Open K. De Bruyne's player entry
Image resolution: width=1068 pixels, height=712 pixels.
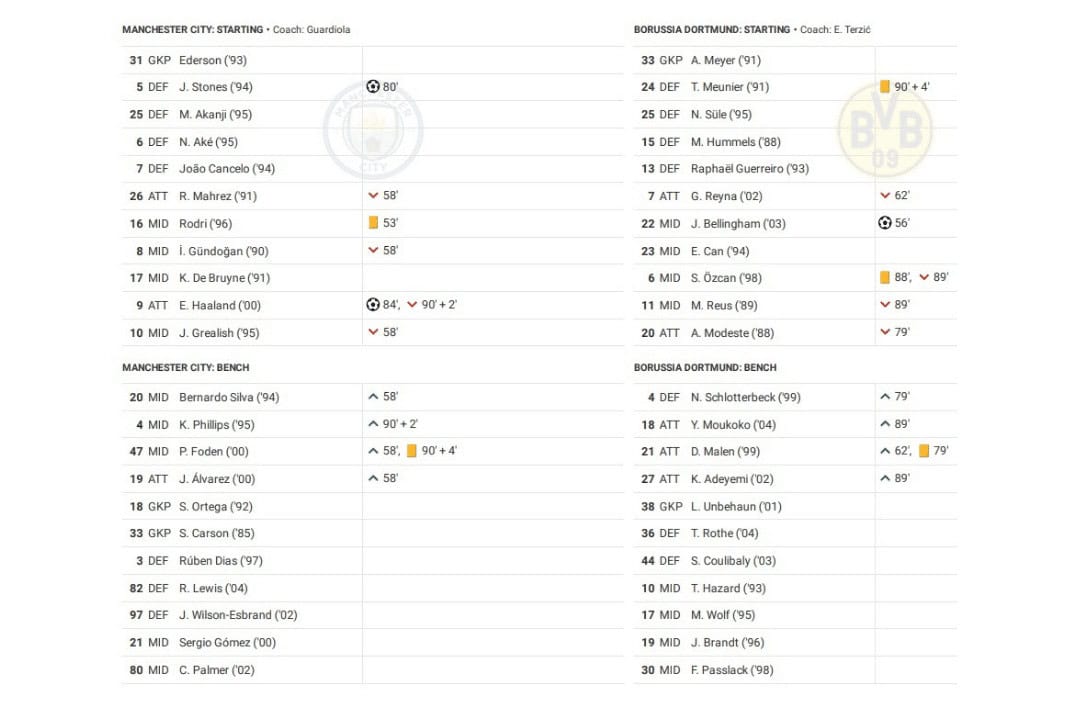click(x=210, y=278)
